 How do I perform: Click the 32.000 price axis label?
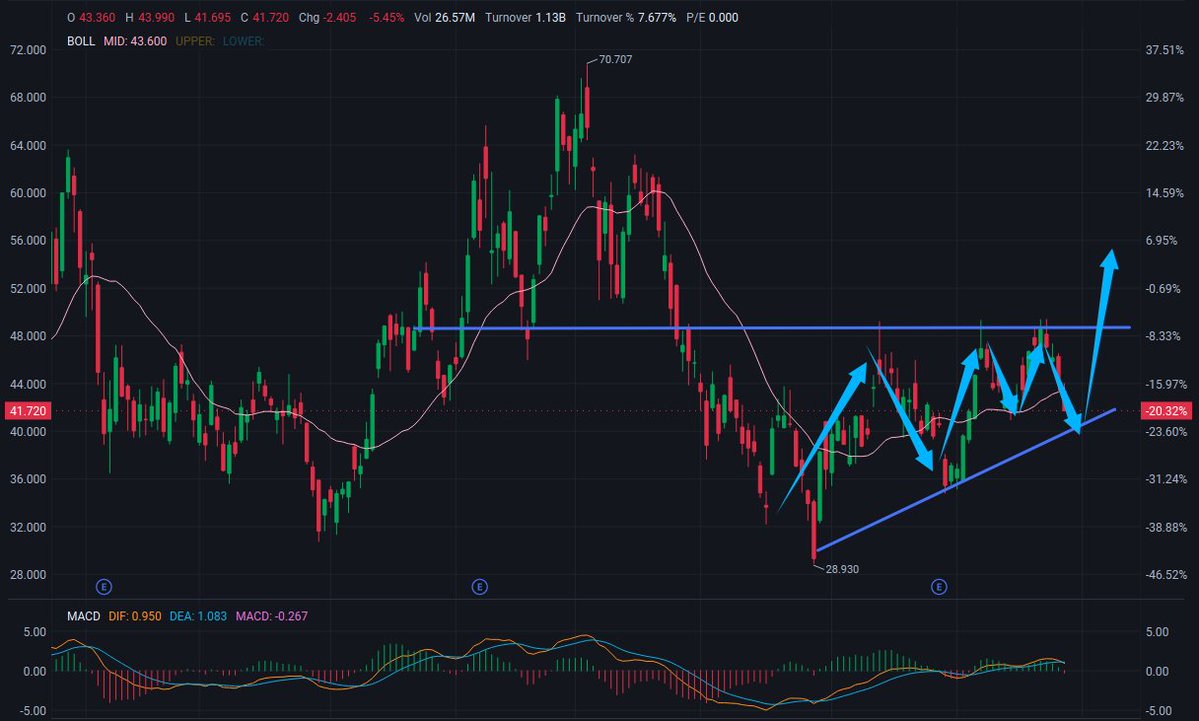[28, 528]
